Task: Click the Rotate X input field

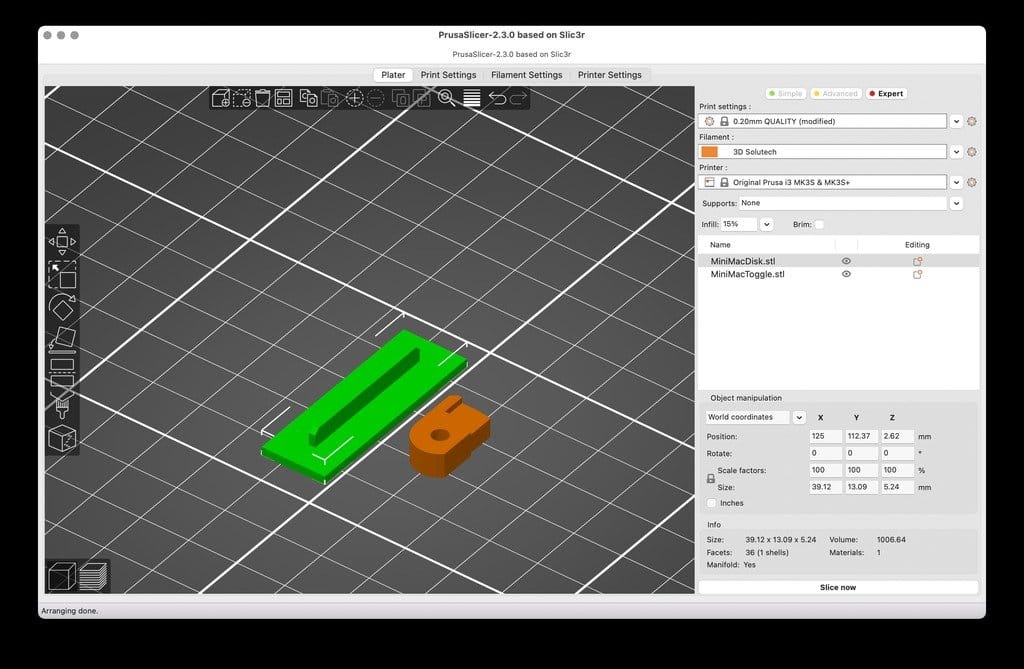Action: point(825,453)
